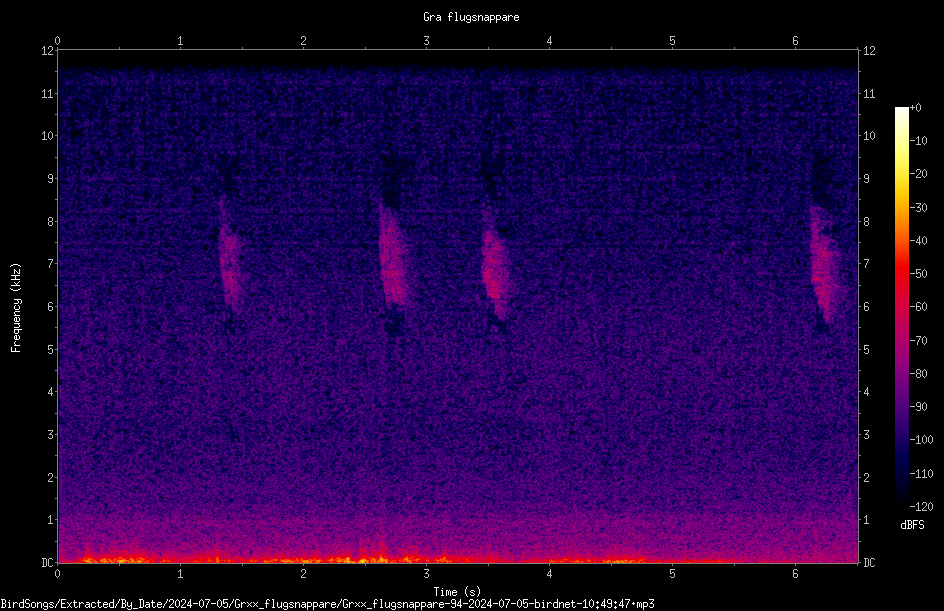944x611 pixels.
Task: Click '12' on the right frequency axis
Action: coord(869,51)
